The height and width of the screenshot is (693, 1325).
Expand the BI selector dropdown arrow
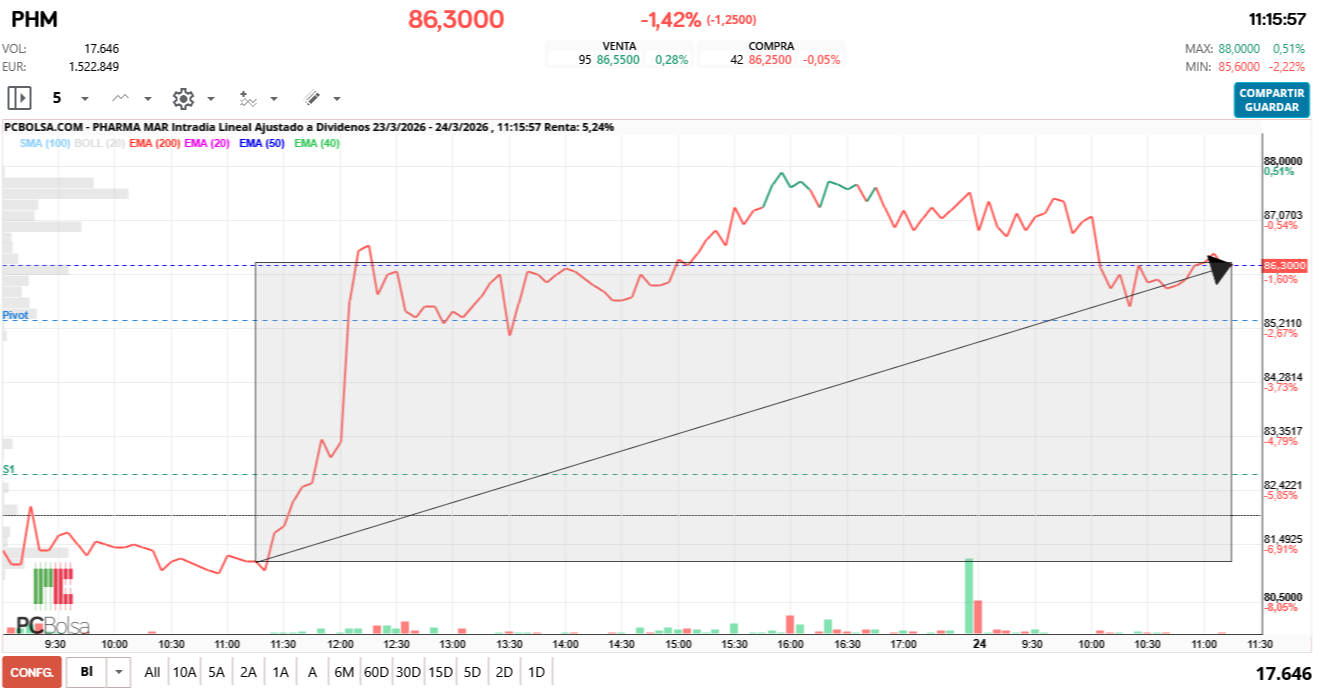pyautogui.click(x=120, y=672)
